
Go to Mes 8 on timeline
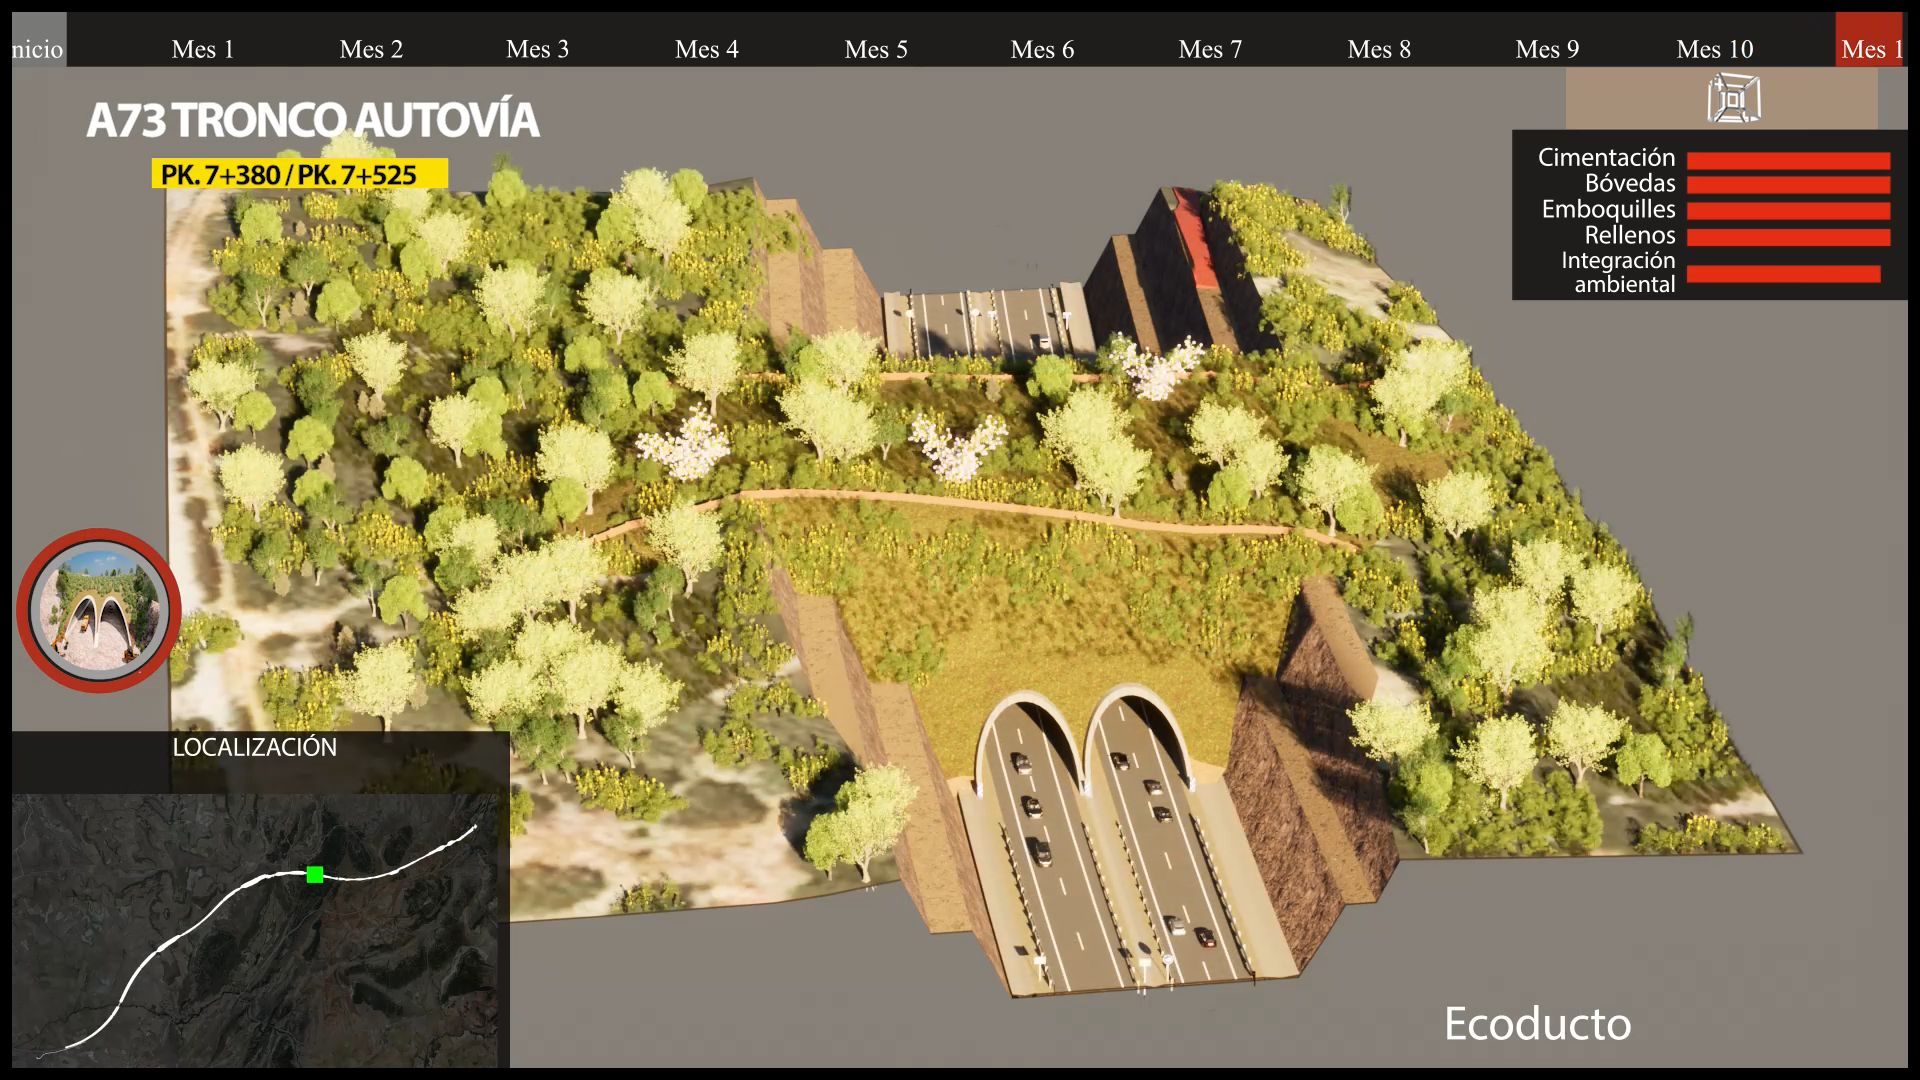[x=1379, y=49]
